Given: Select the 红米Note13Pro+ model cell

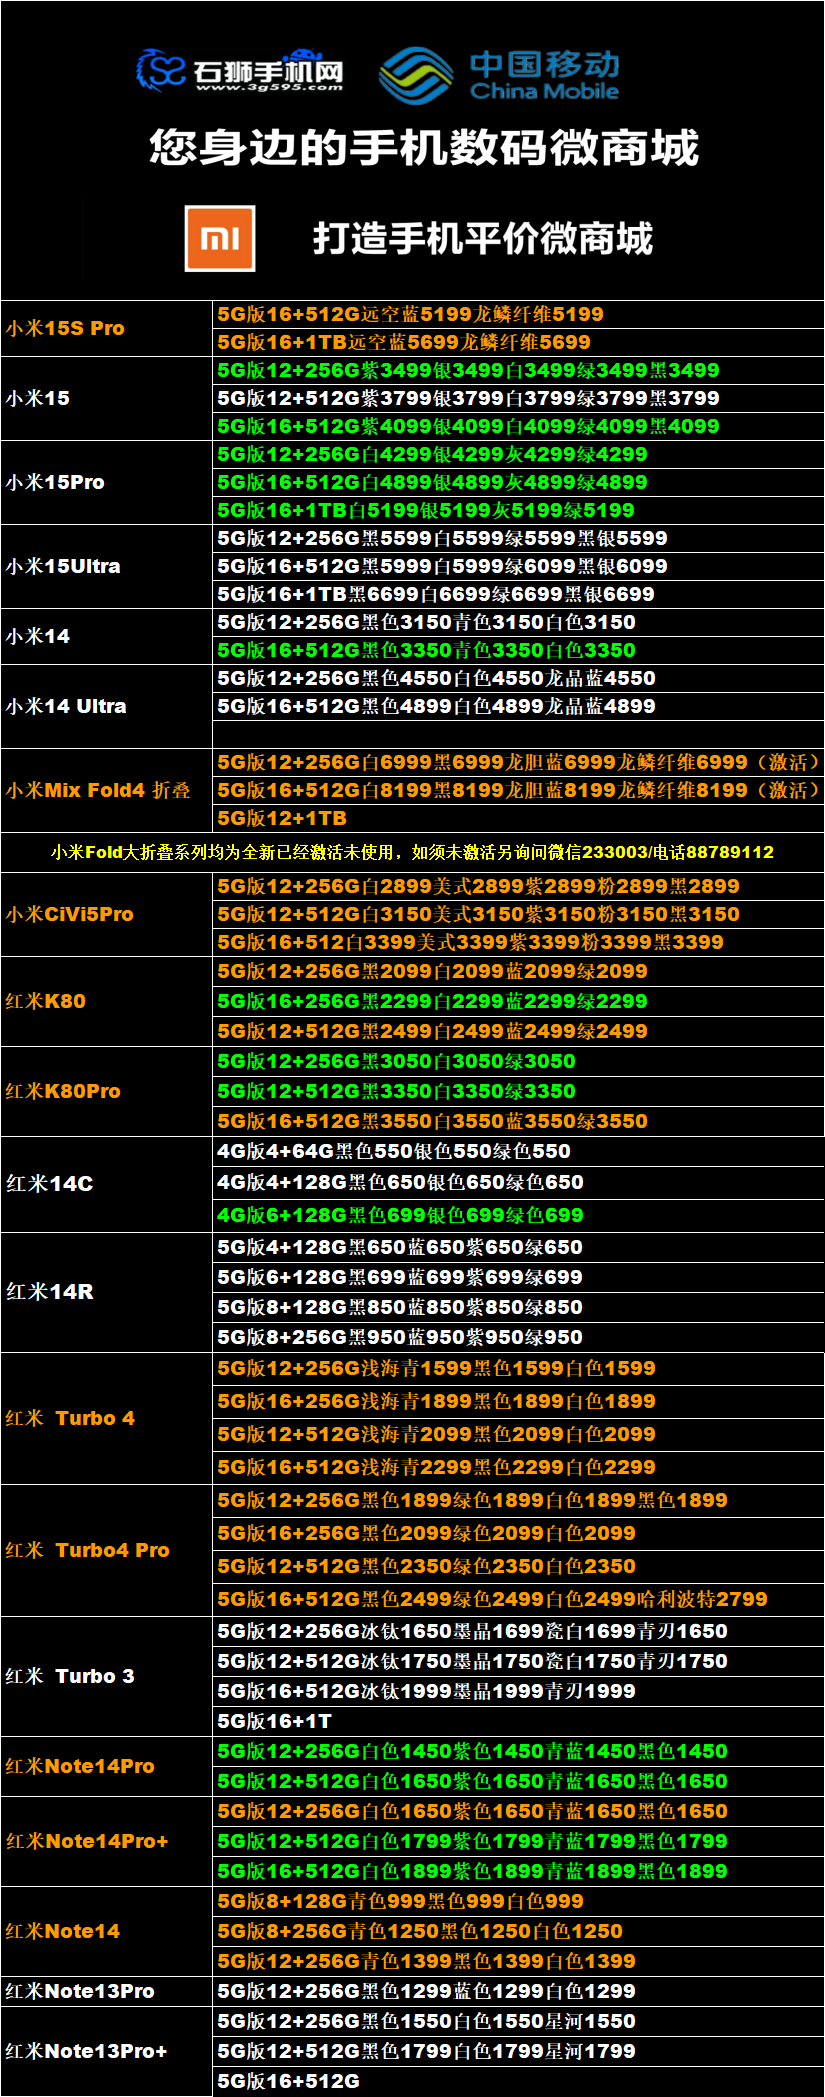Looking at the screenshot, I should [x=107, y=2051].
